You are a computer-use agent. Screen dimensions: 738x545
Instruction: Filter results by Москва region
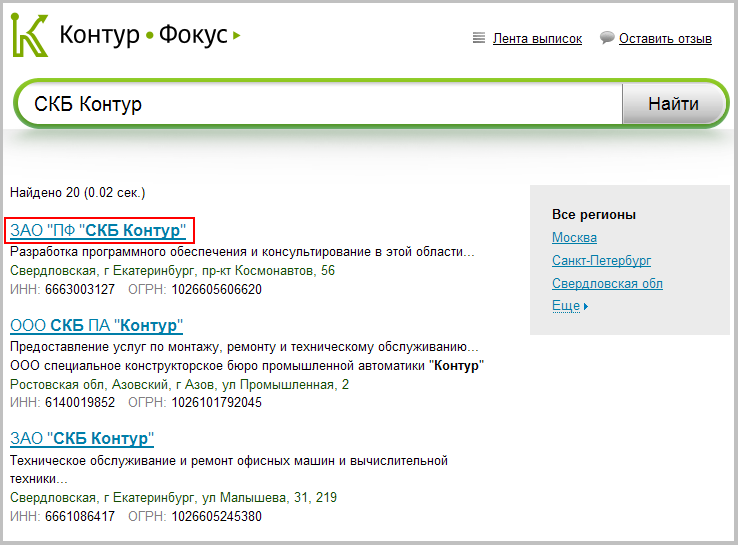tap(574, 238)
